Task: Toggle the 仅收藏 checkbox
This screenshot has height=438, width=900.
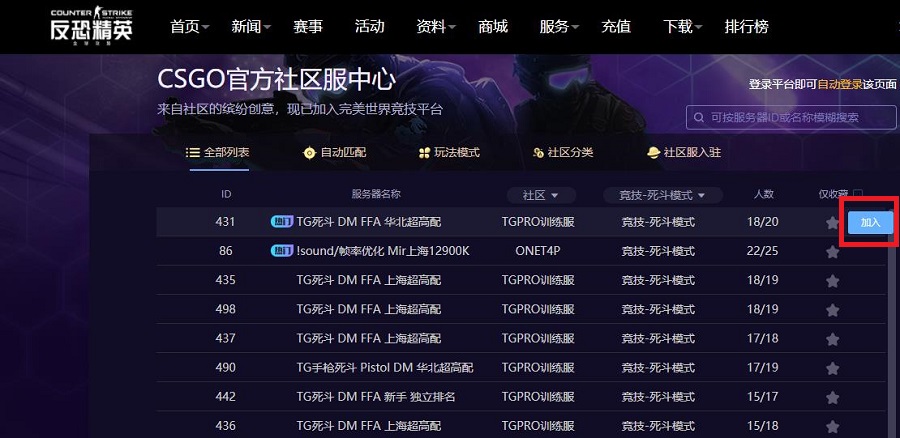Action: tap(858, 194)
